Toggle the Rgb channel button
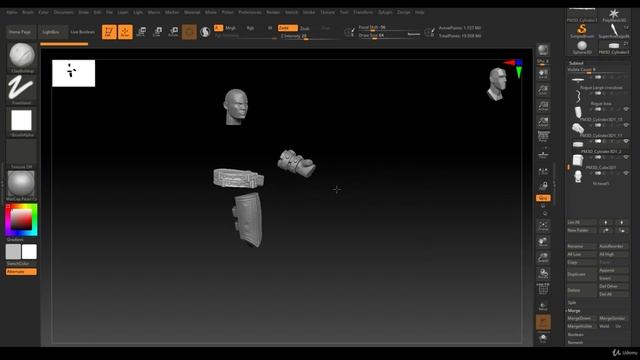The image size is (640, 360). tap(250, 28)
